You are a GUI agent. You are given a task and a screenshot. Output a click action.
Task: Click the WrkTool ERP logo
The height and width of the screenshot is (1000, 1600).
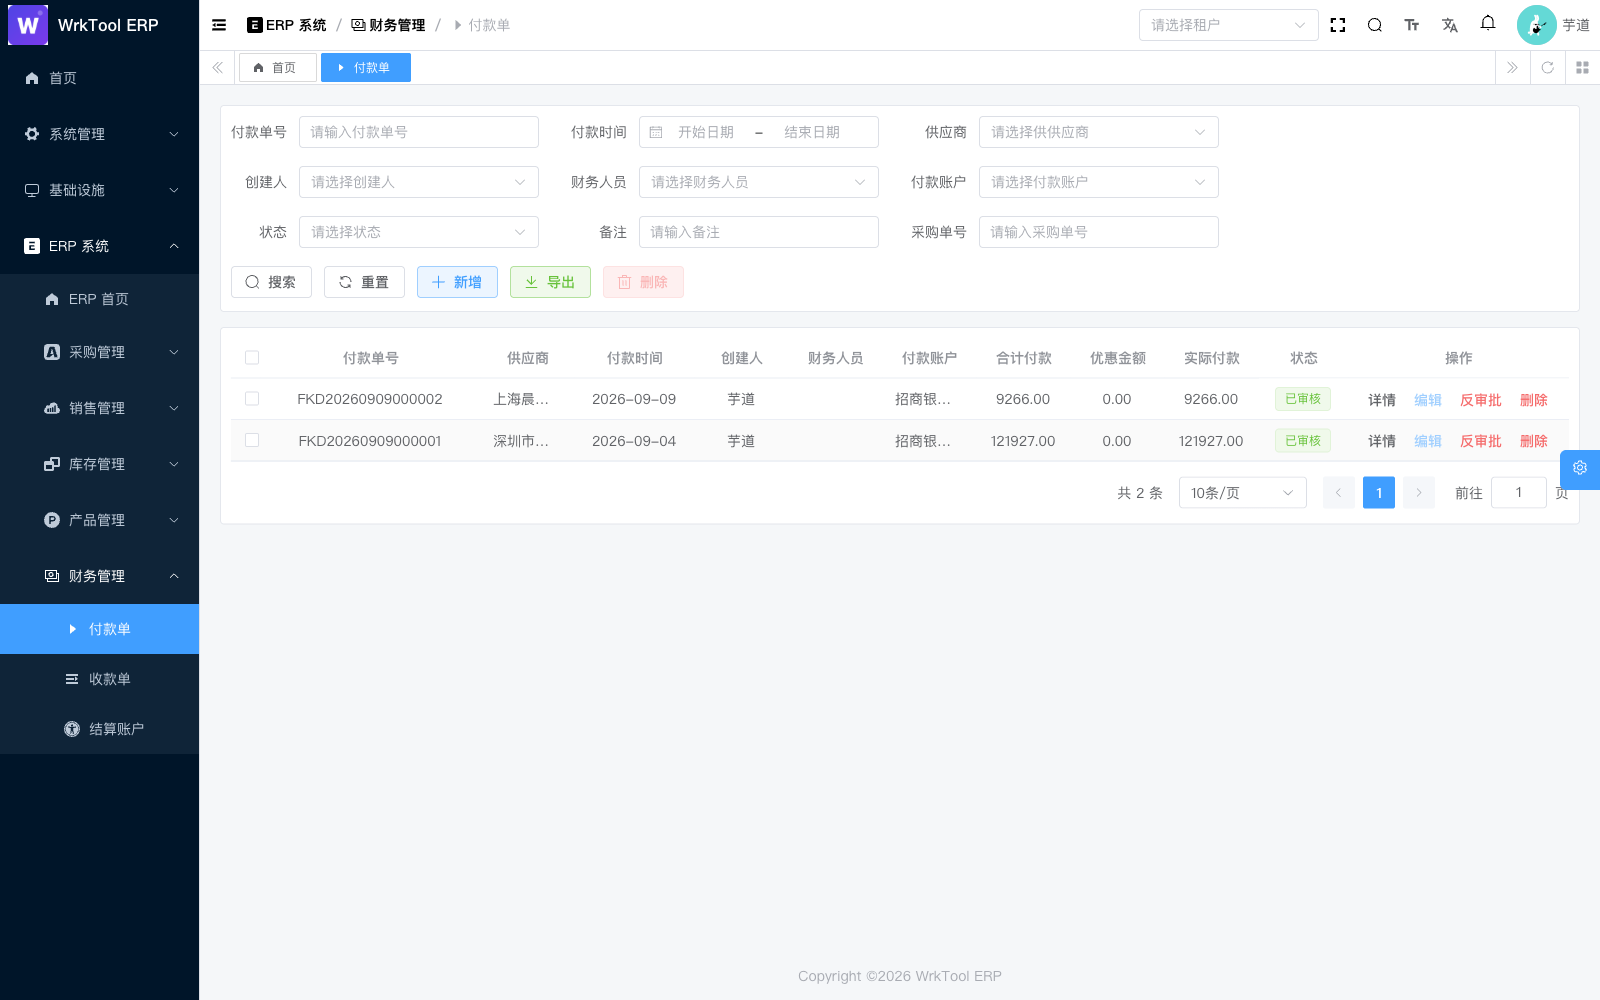pyautogui.click(x=28, y=25)
